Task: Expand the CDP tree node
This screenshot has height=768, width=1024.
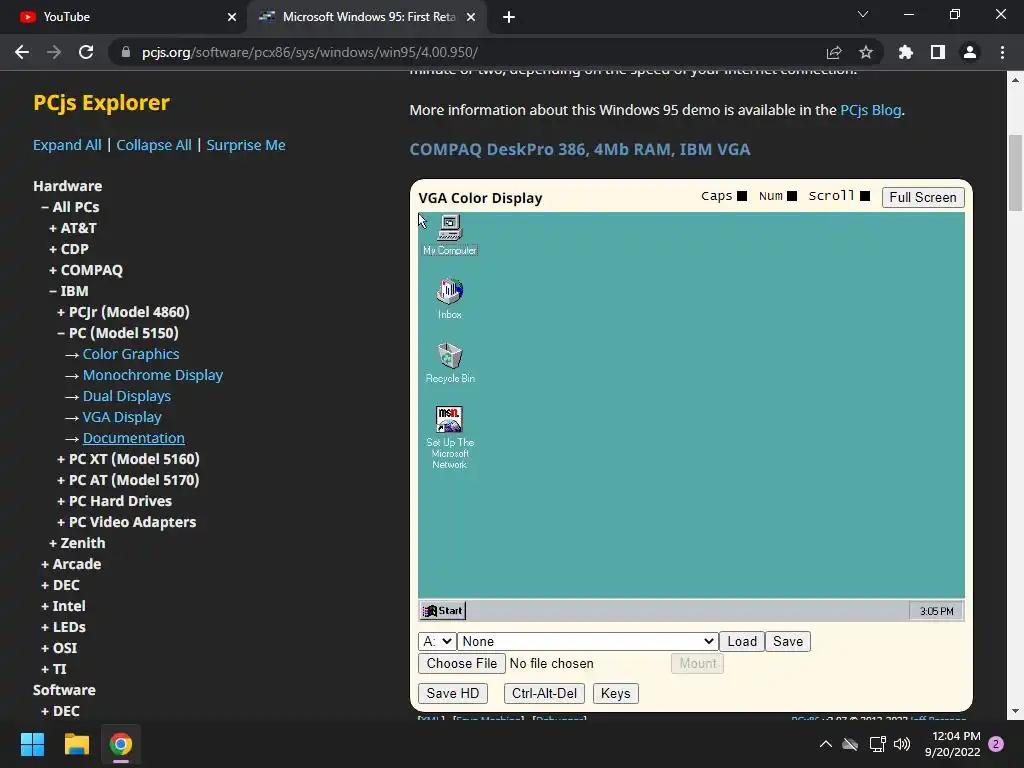Action: tap(69, 249)
